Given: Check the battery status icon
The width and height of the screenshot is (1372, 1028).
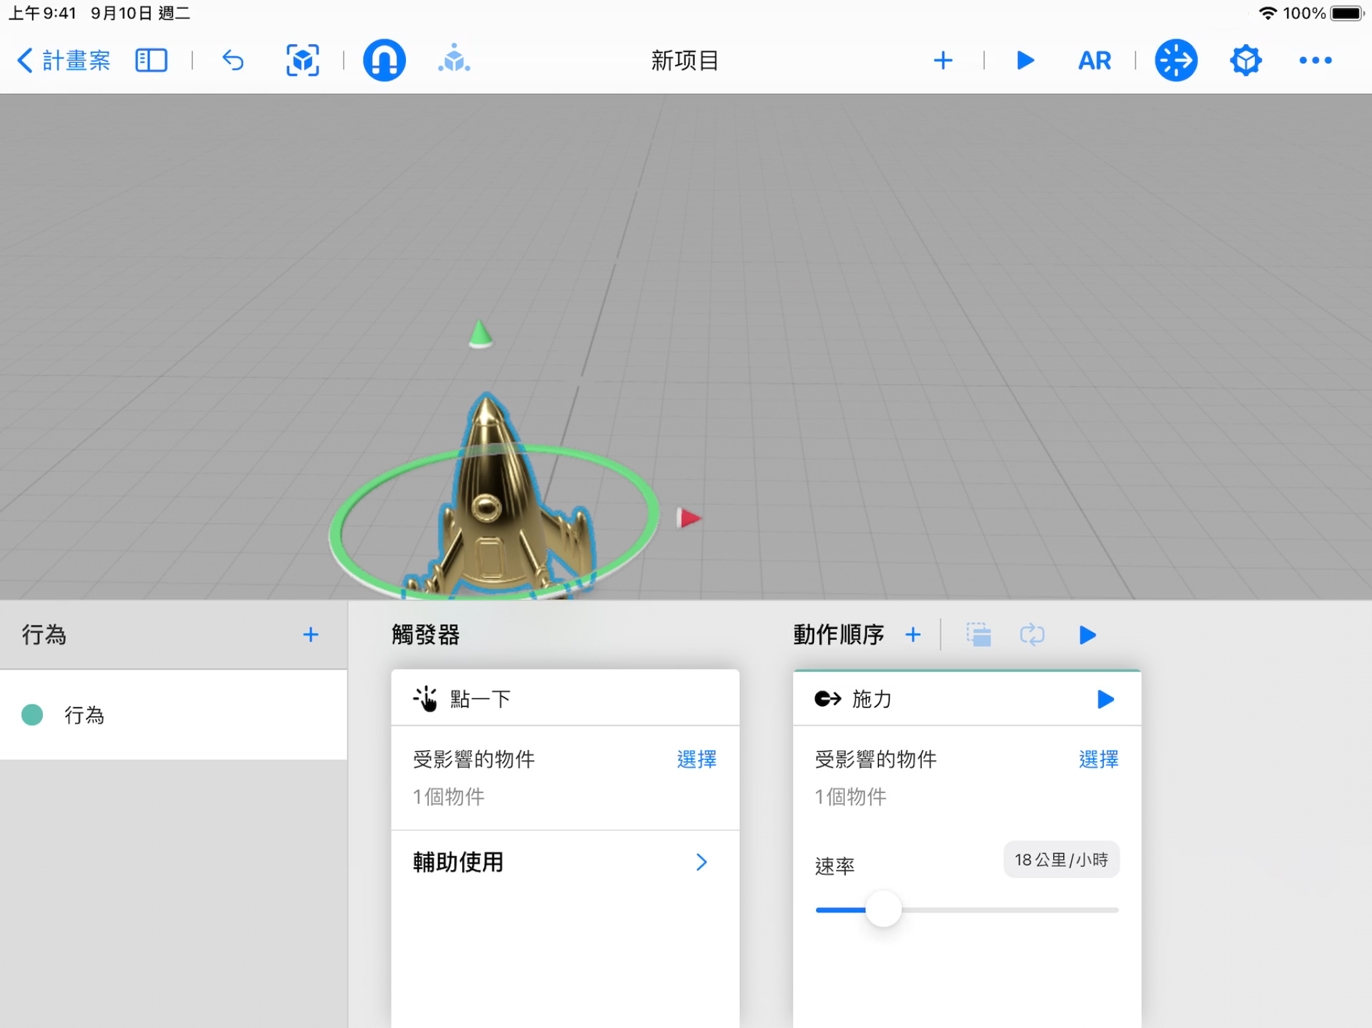Looking at the screenshot, I should (1347, 13).
